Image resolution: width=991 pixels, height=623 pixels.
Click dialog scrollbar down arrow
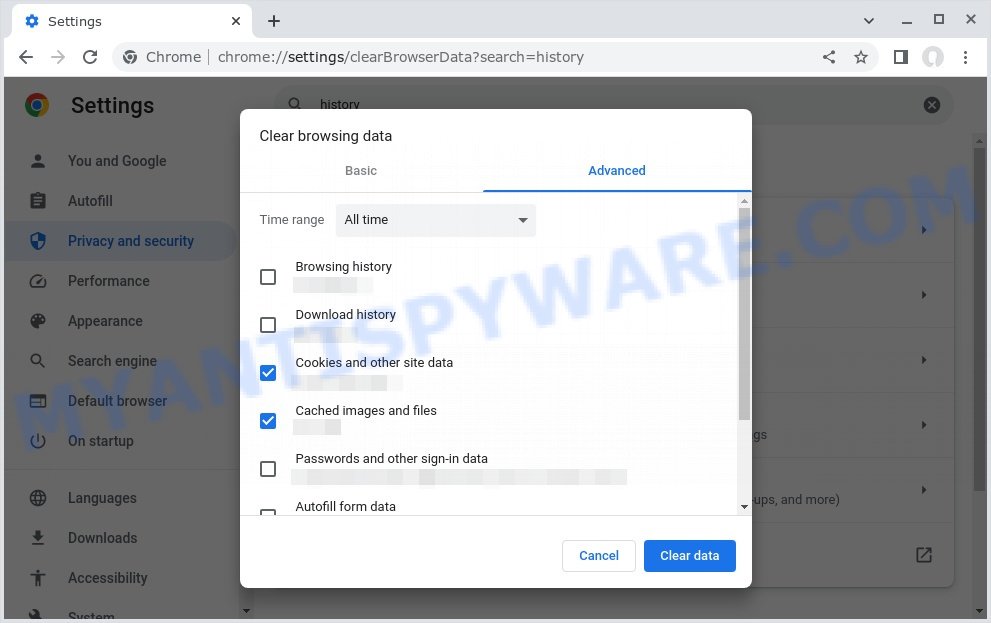click(745, 507)
